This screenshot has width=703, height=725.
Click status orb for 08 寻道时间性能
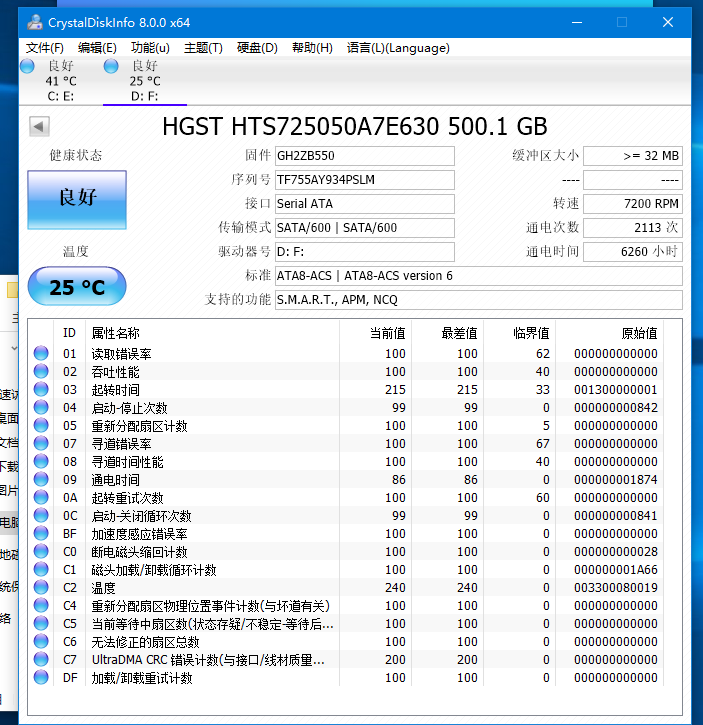[41, 461]
